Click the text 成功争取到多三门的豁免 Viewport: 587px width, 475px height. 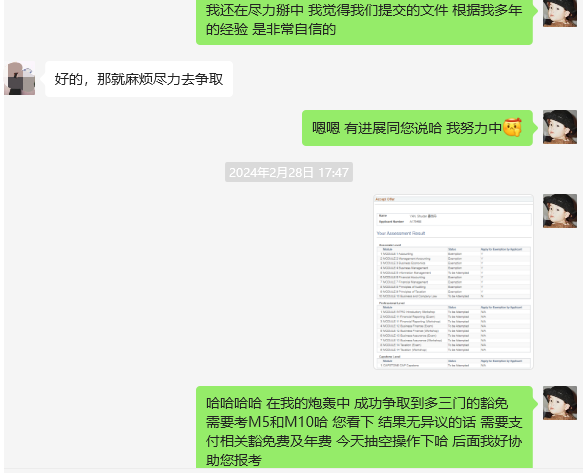pos(431,404)
